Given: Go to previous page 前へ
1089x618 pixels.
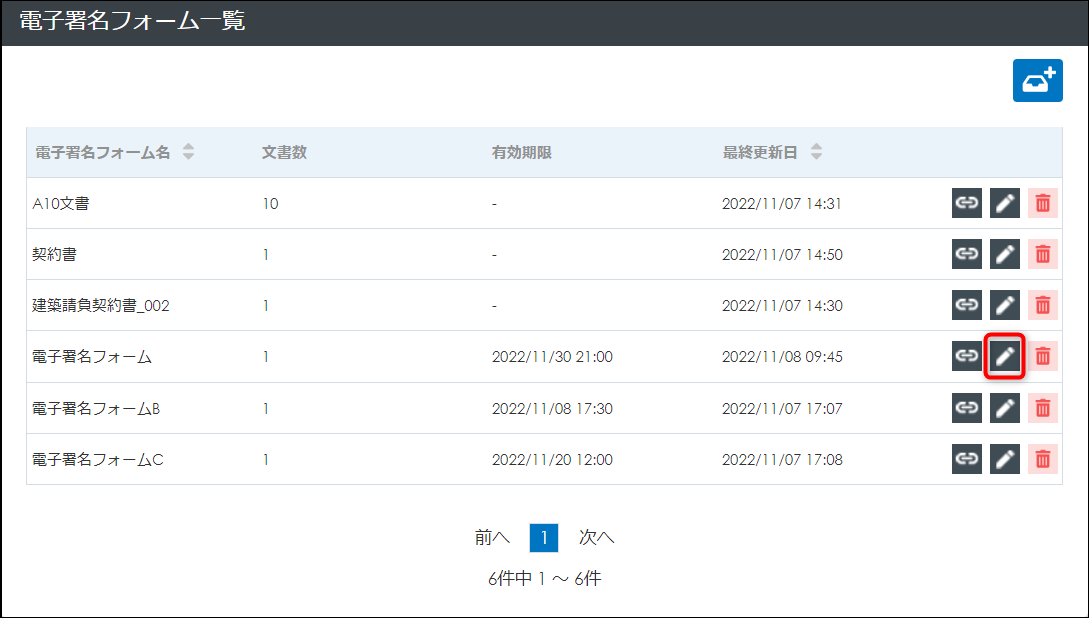Looking at the screenshot, I should 492,537.
